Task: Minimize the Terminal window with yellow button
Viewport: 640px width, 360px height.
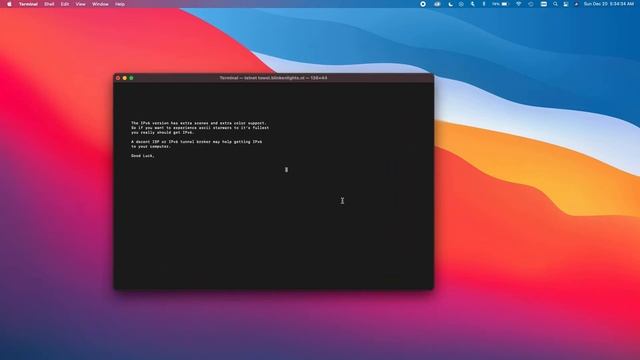Action: tap(125, 78)
